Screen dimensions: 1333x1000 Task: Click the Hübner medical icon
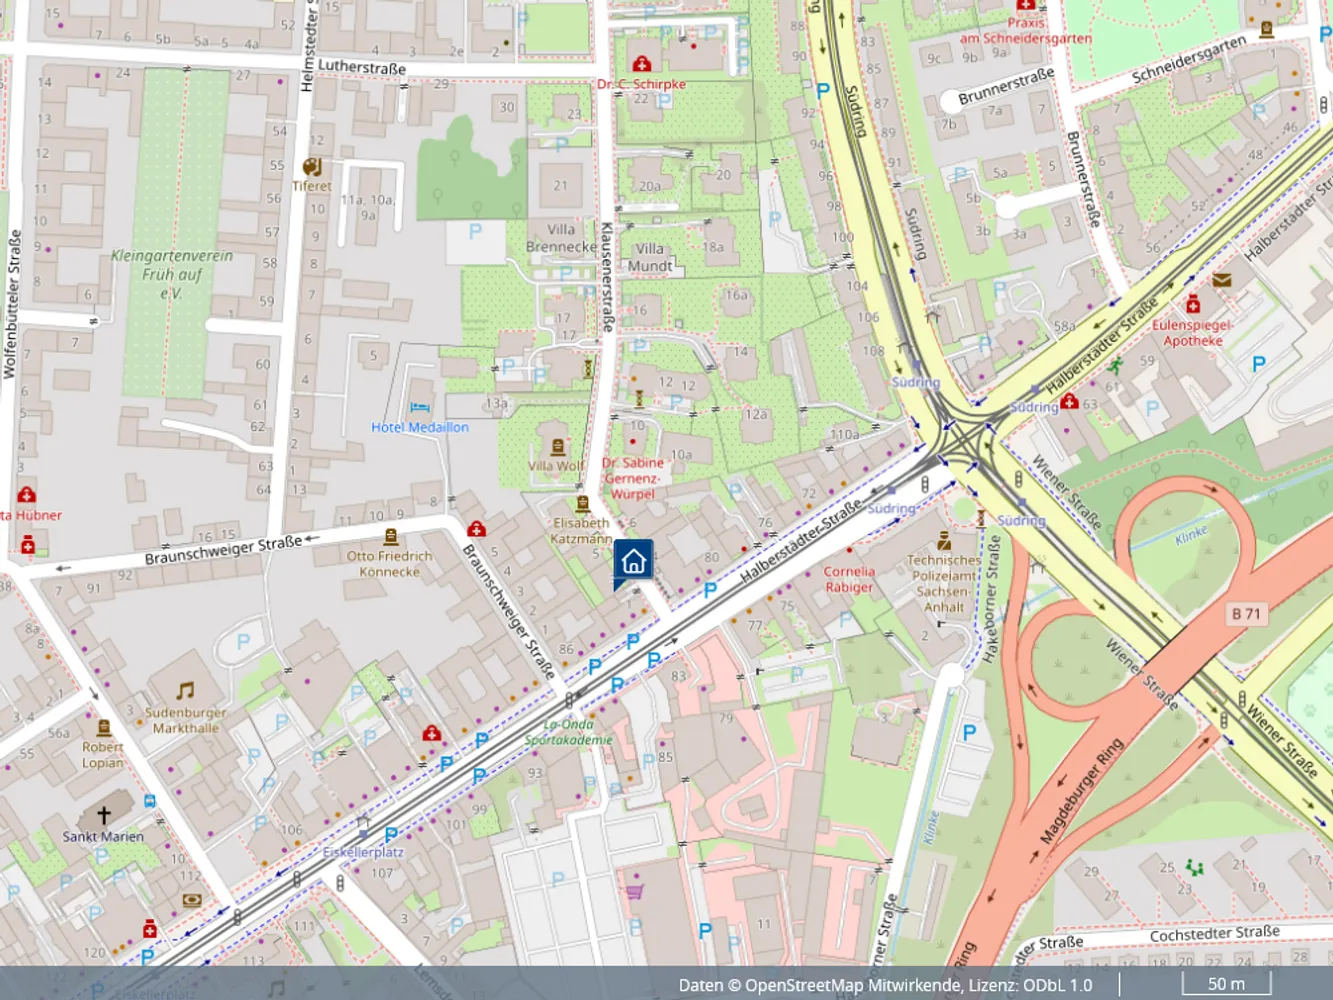pyautogui.click(x=27, y=495)
